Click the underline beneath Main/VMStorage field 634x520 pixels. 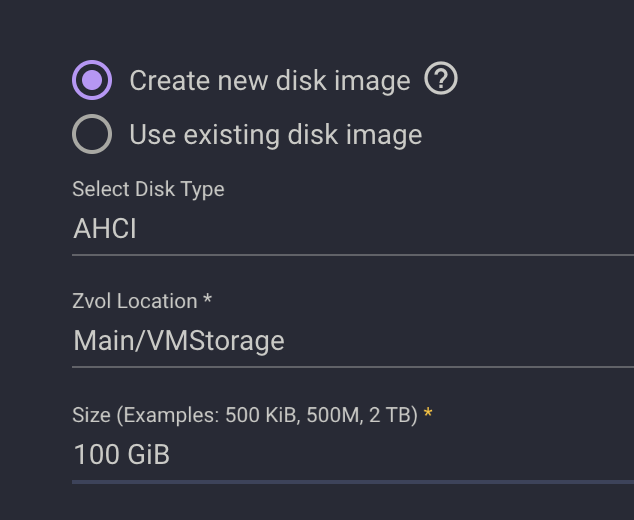[350, 367]
